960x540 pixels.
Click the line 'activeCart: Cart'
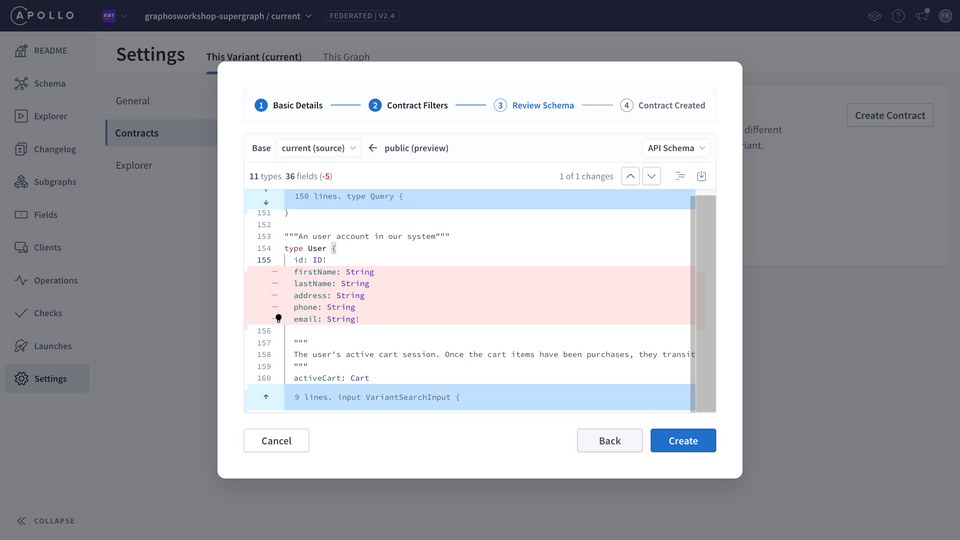click(x=331, y=378)
